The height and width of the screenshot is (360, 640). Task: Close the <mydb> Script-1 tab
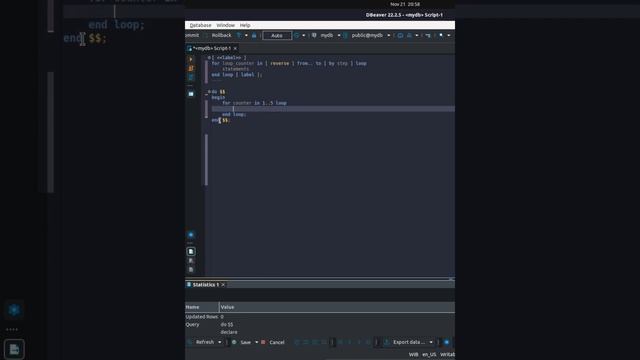[x=235, y=48]
